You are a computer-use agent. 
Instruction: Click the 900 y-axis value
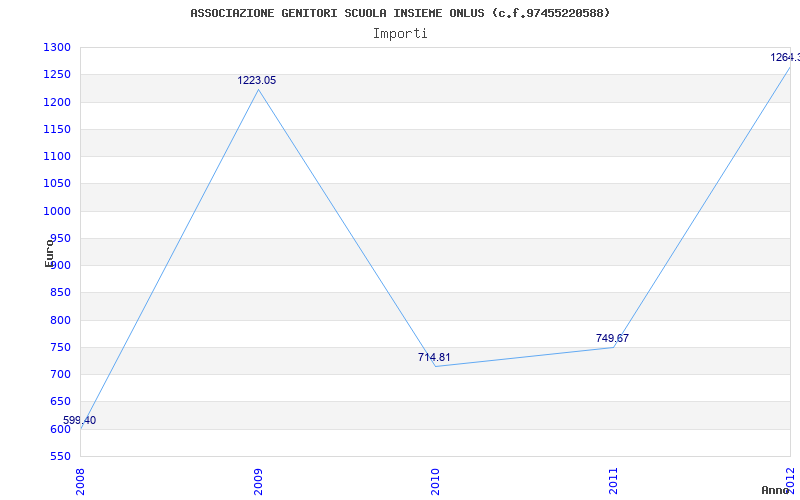coord(60,265)
